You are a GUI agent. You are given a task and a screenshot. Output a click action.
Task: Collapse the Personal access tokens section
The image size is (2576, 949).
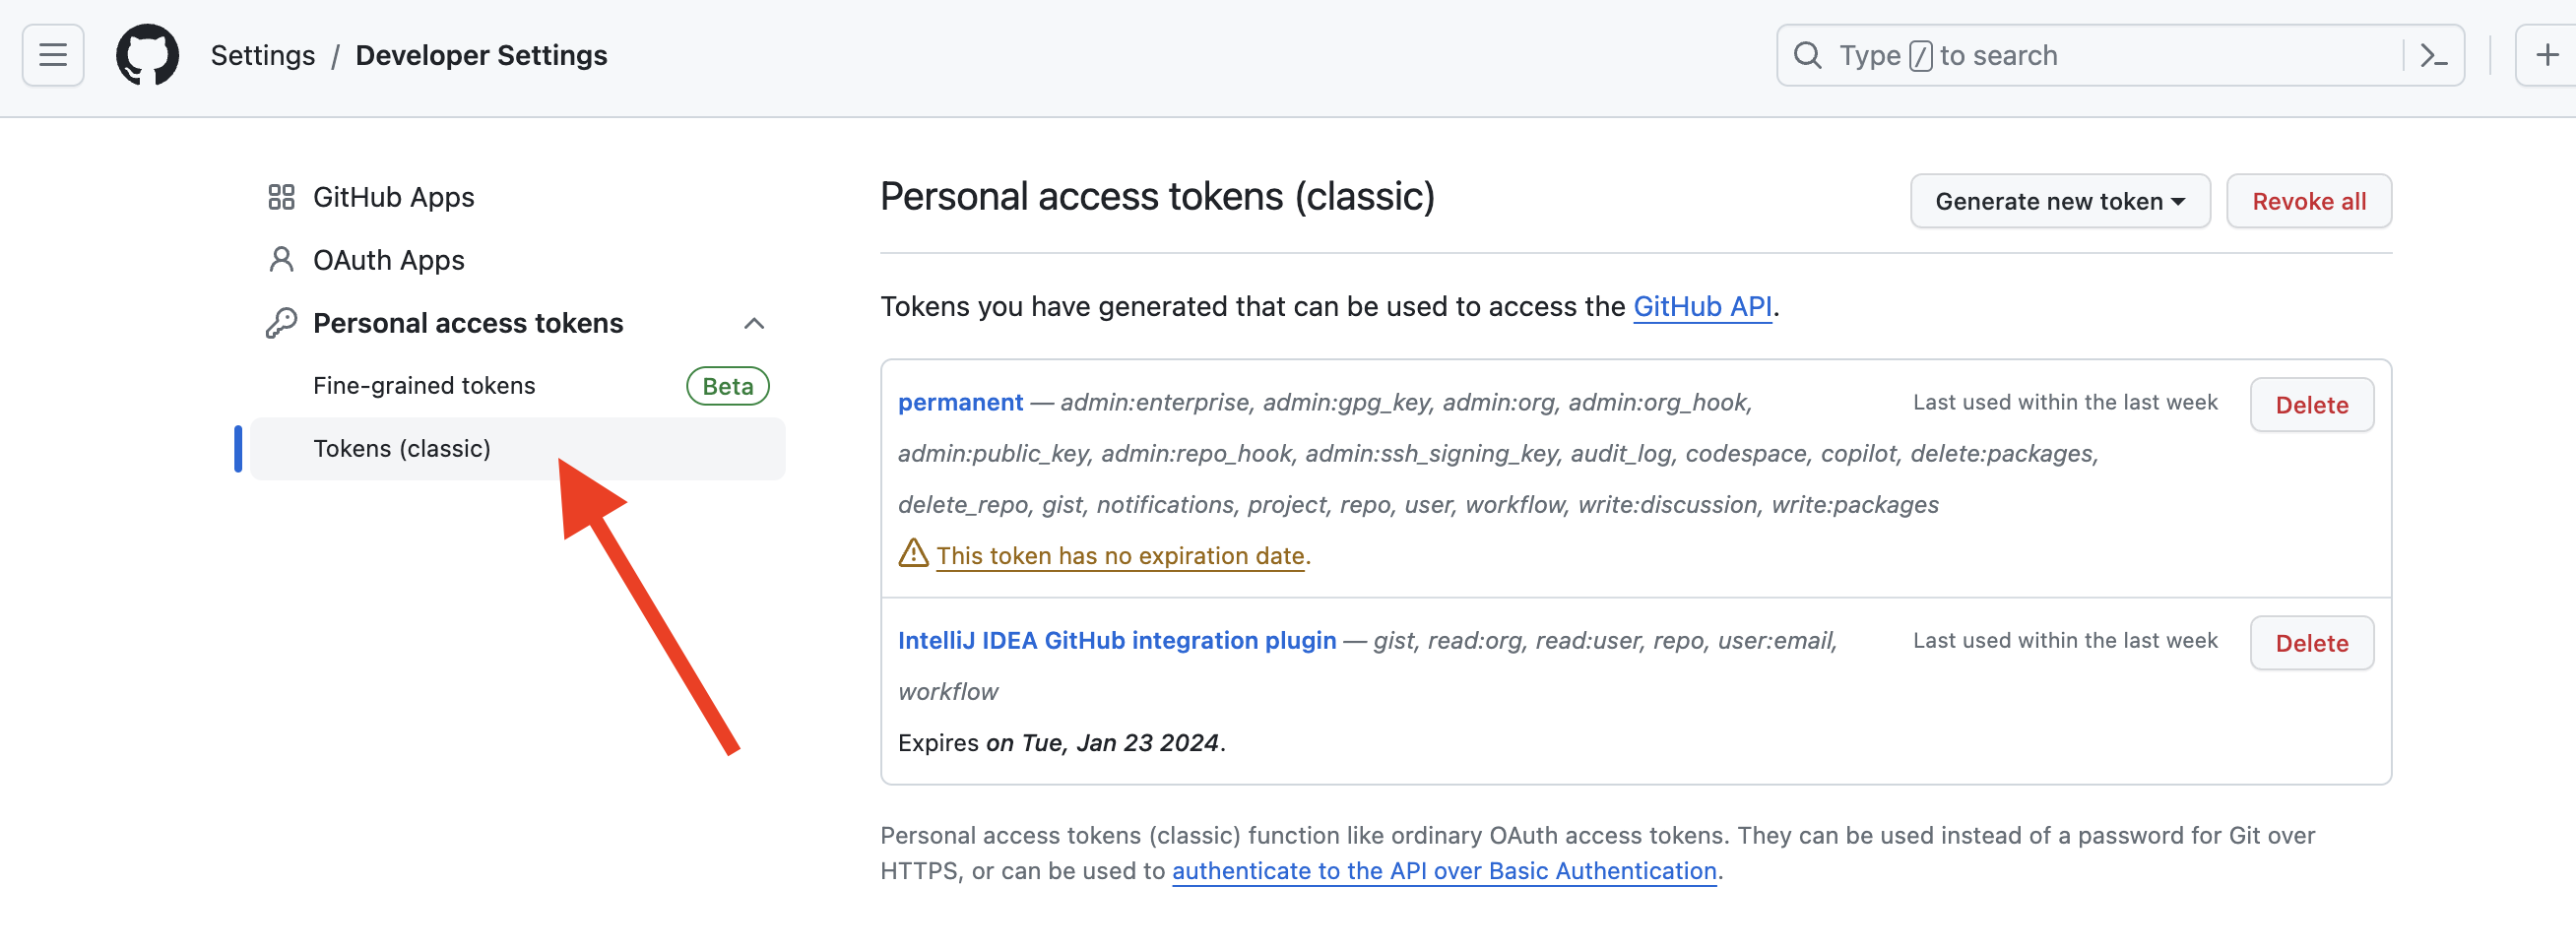(x=754, y=323)
